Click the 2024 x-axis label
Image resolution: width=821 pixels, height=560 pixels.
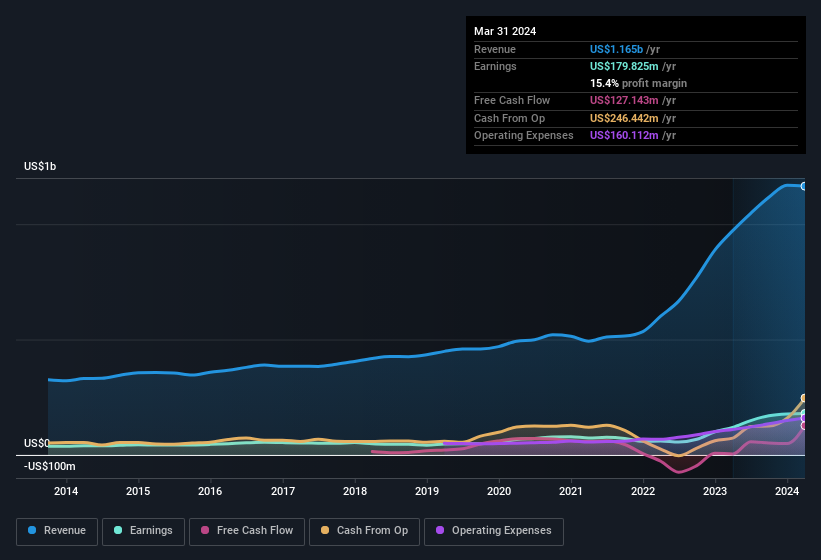[x=787, y=491]
